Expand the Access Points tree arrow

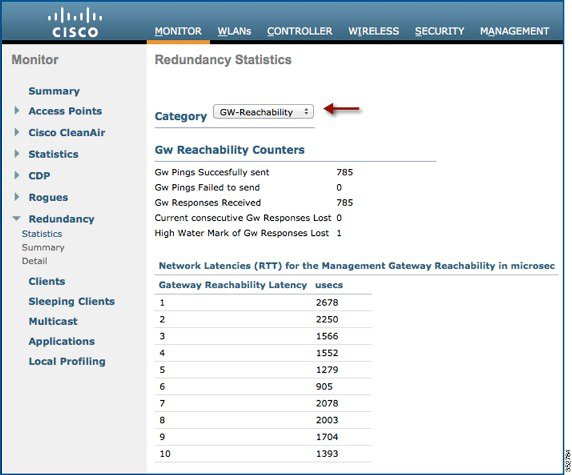[x=17, y=111]
